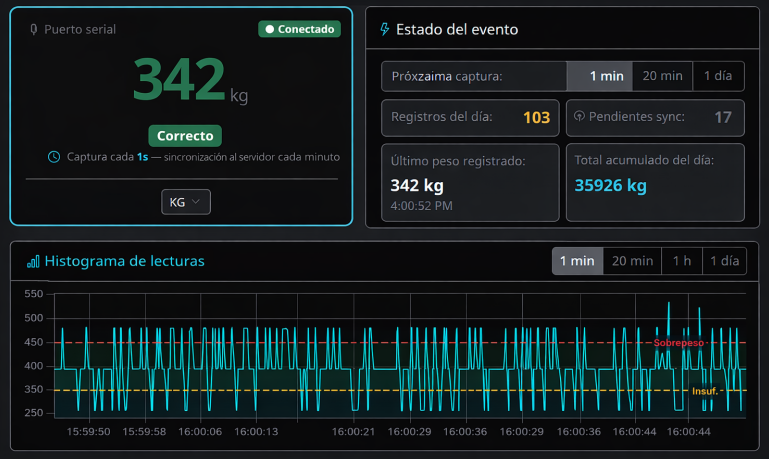This screenshot has width=769, height=459.
Task: Set histogram range to 1 min
Action: 577,261
